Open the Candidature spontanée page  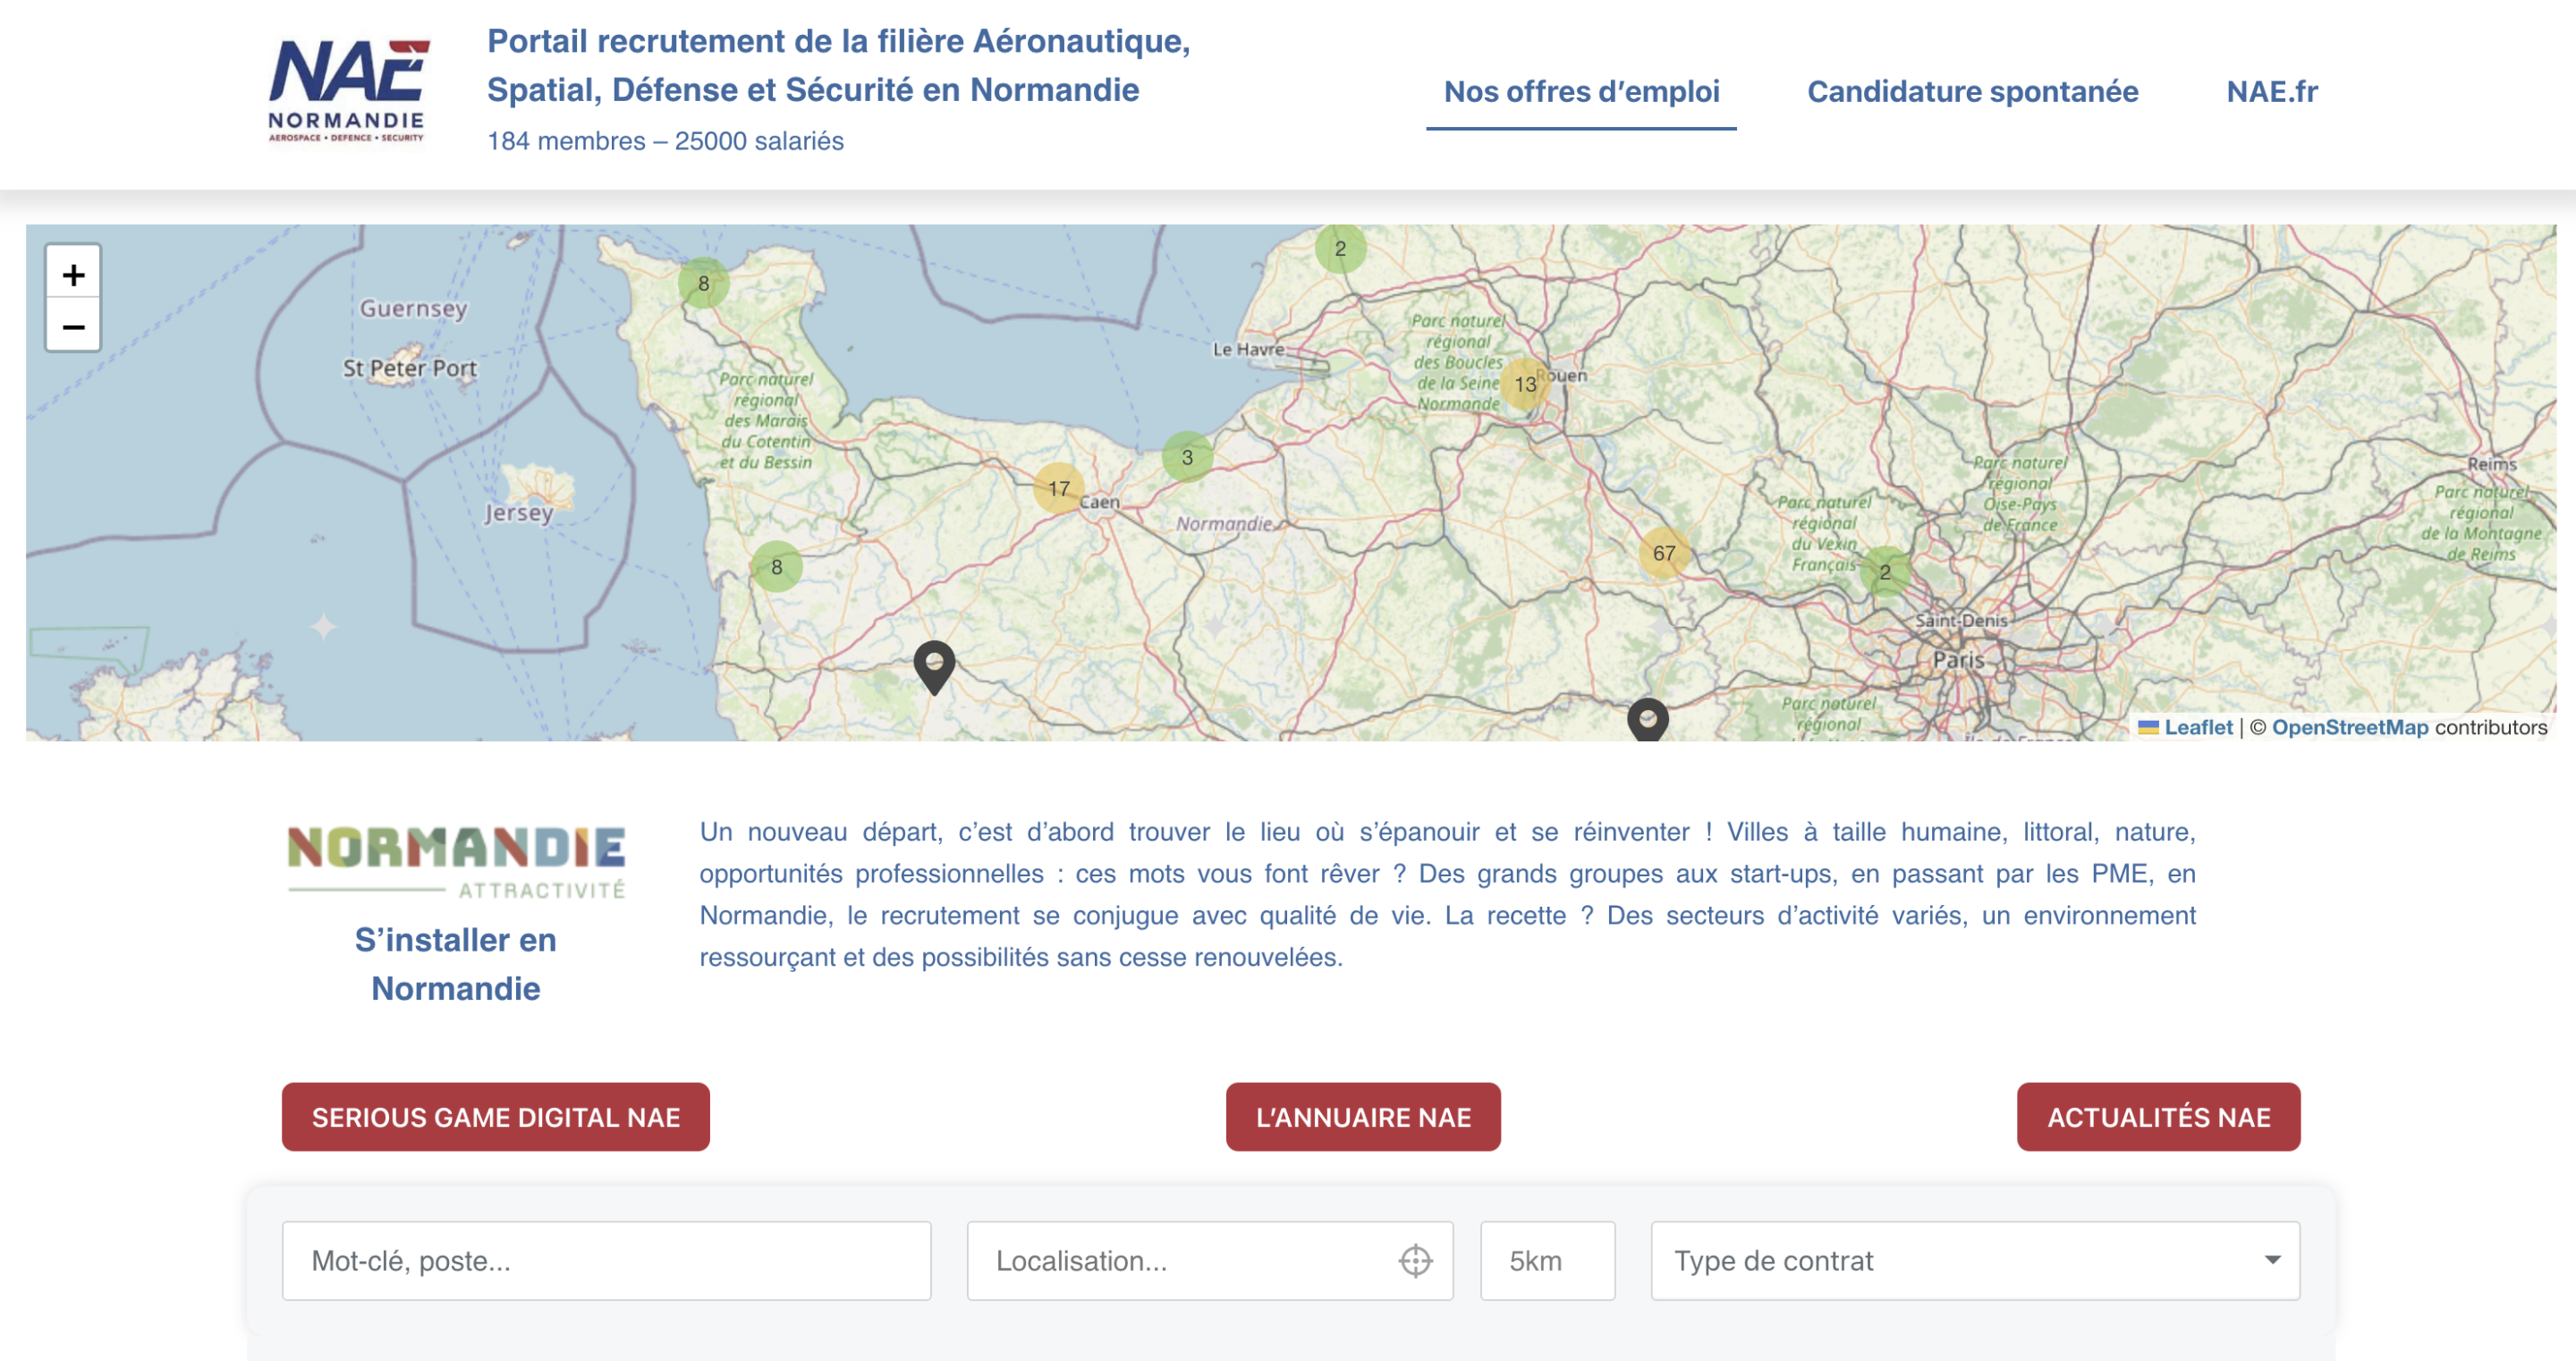pos(1972,91)
